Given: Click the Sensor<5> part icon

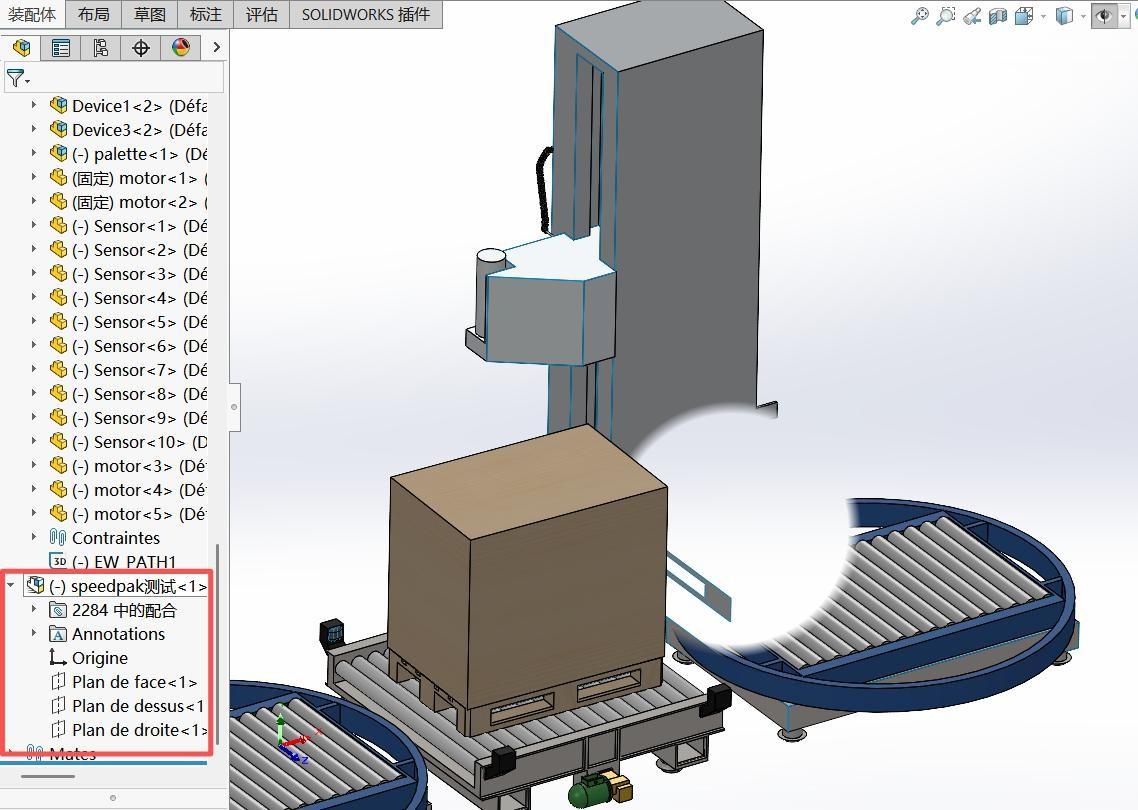Looking at the screenshot, I should pyautogui.click(x=58, y=321).
